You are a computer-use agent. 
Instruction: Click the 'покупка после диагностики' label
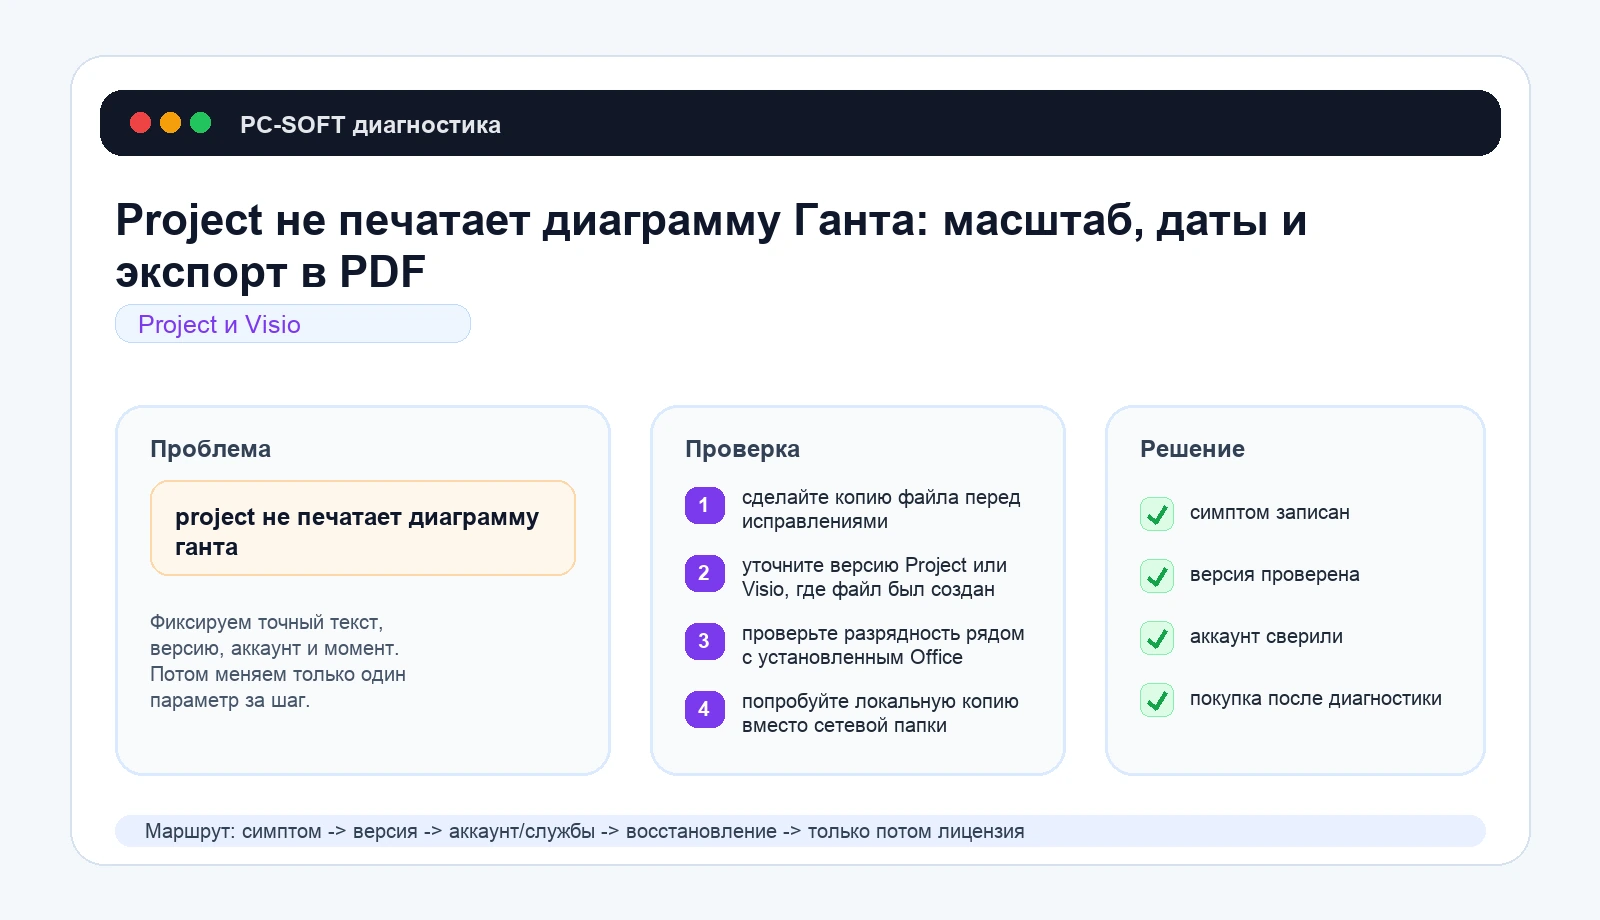[x=1315, y=698]
